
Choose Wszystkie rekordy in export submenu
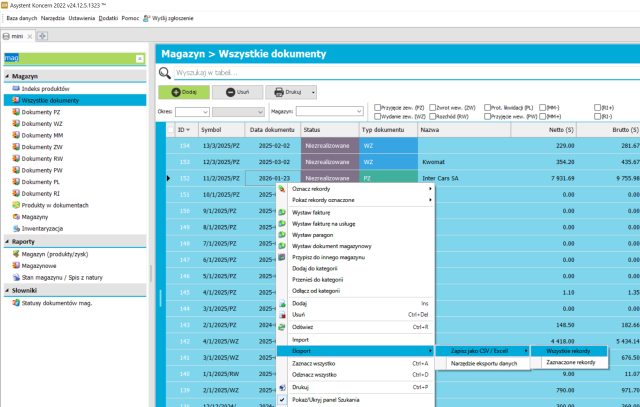[569, 351]
